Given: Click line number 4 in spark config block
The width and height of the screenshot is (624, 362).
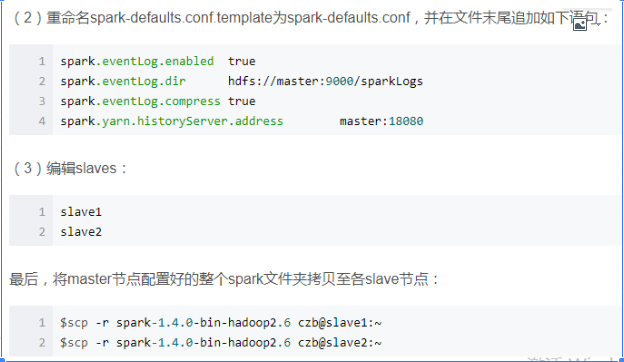Looking at the screenshot, I should pyautogui.click(x=42, y=121).
